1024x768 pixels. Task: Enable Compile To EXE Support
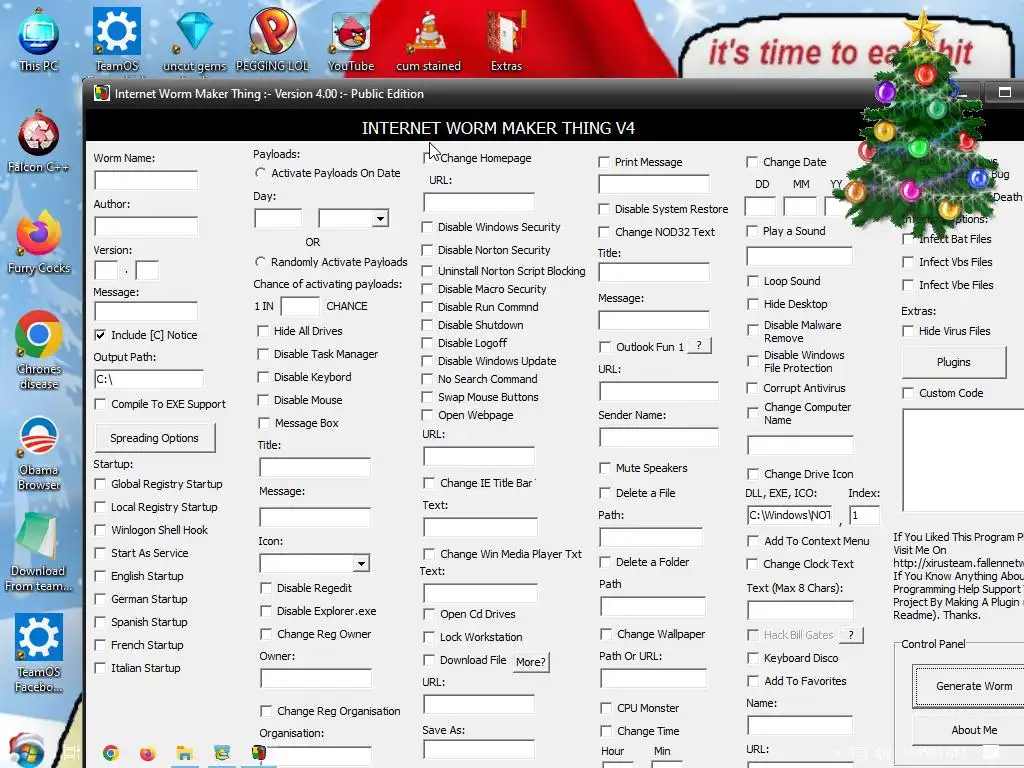[100, 404]
